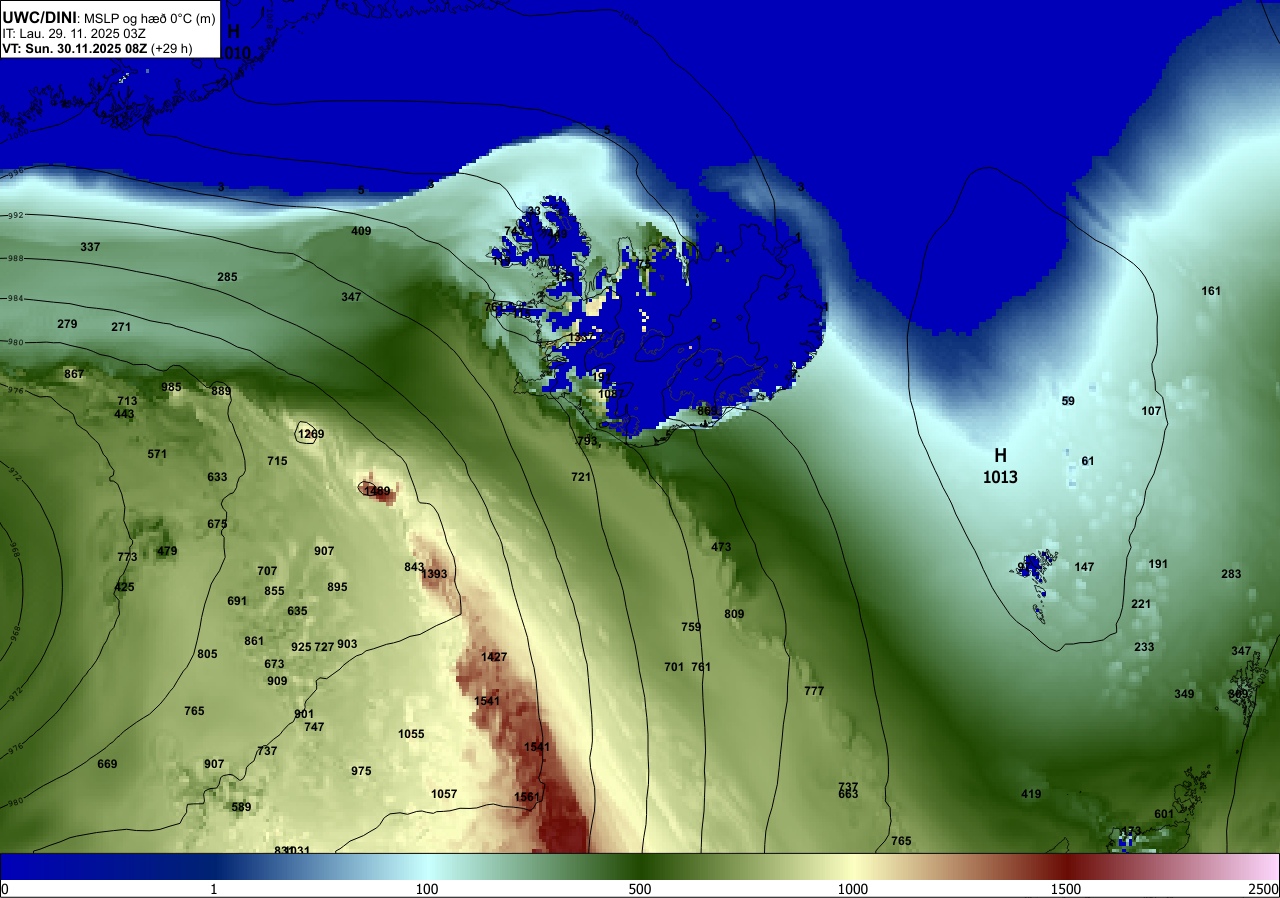Click the 805 height value
The image size is (1280, 898).
pos(207,654)
